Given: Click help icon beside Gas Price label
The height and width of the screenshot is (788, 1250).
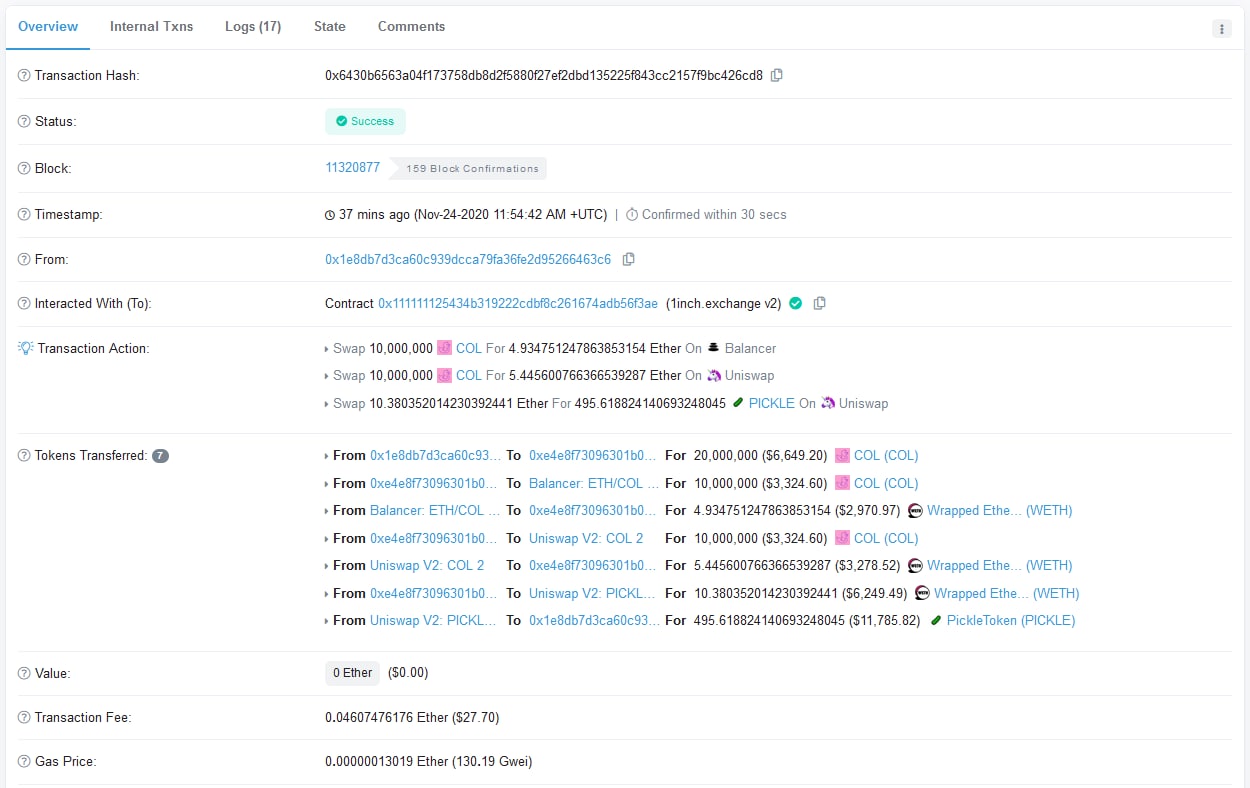Looking at the screenshot, I should pos(24,762).
